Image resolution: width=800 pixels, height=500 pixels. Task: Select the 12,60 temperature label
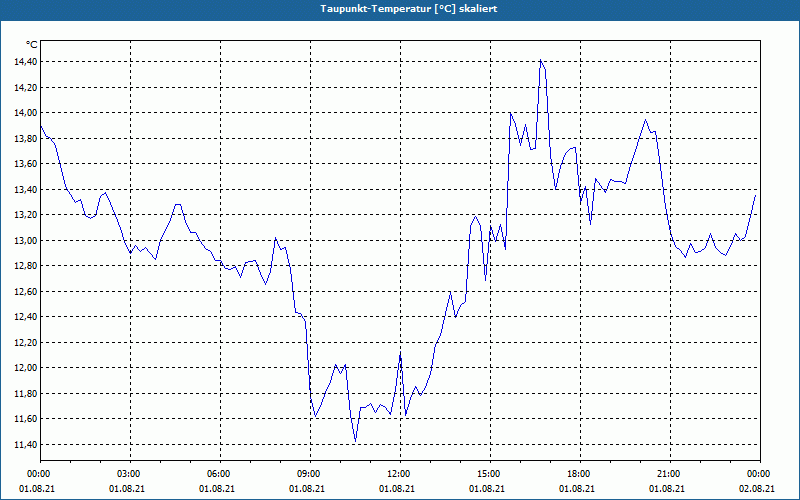click(x=26, y=291)
